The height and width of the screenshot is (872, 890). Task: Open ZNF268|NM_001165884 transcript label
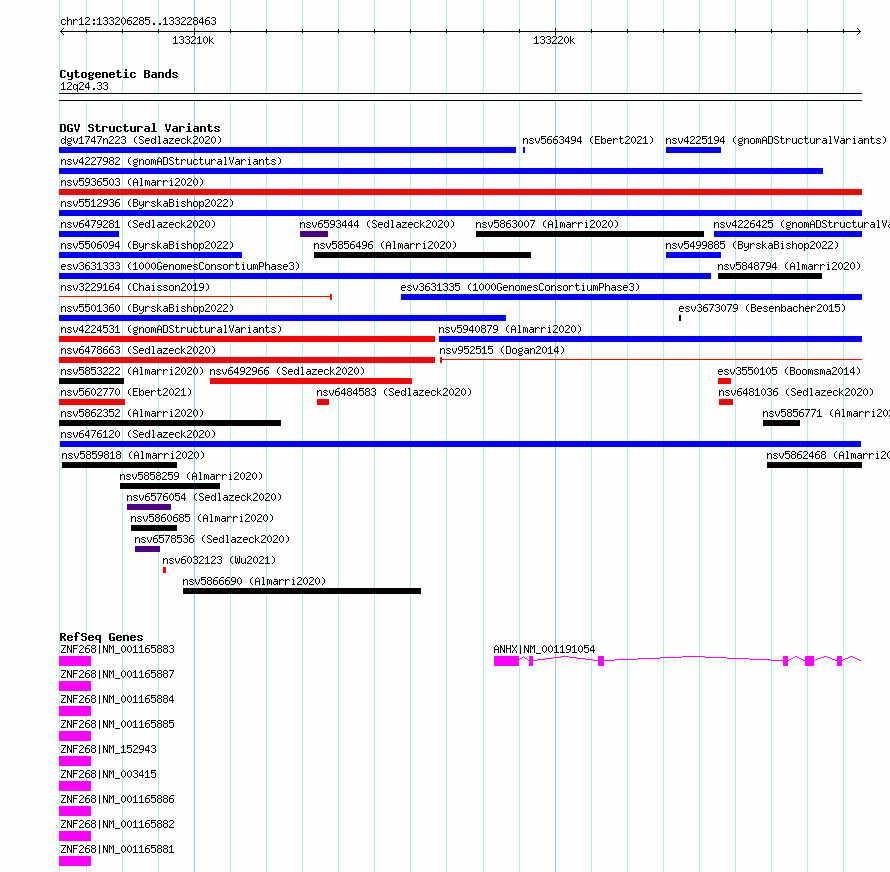coord(117,699)
